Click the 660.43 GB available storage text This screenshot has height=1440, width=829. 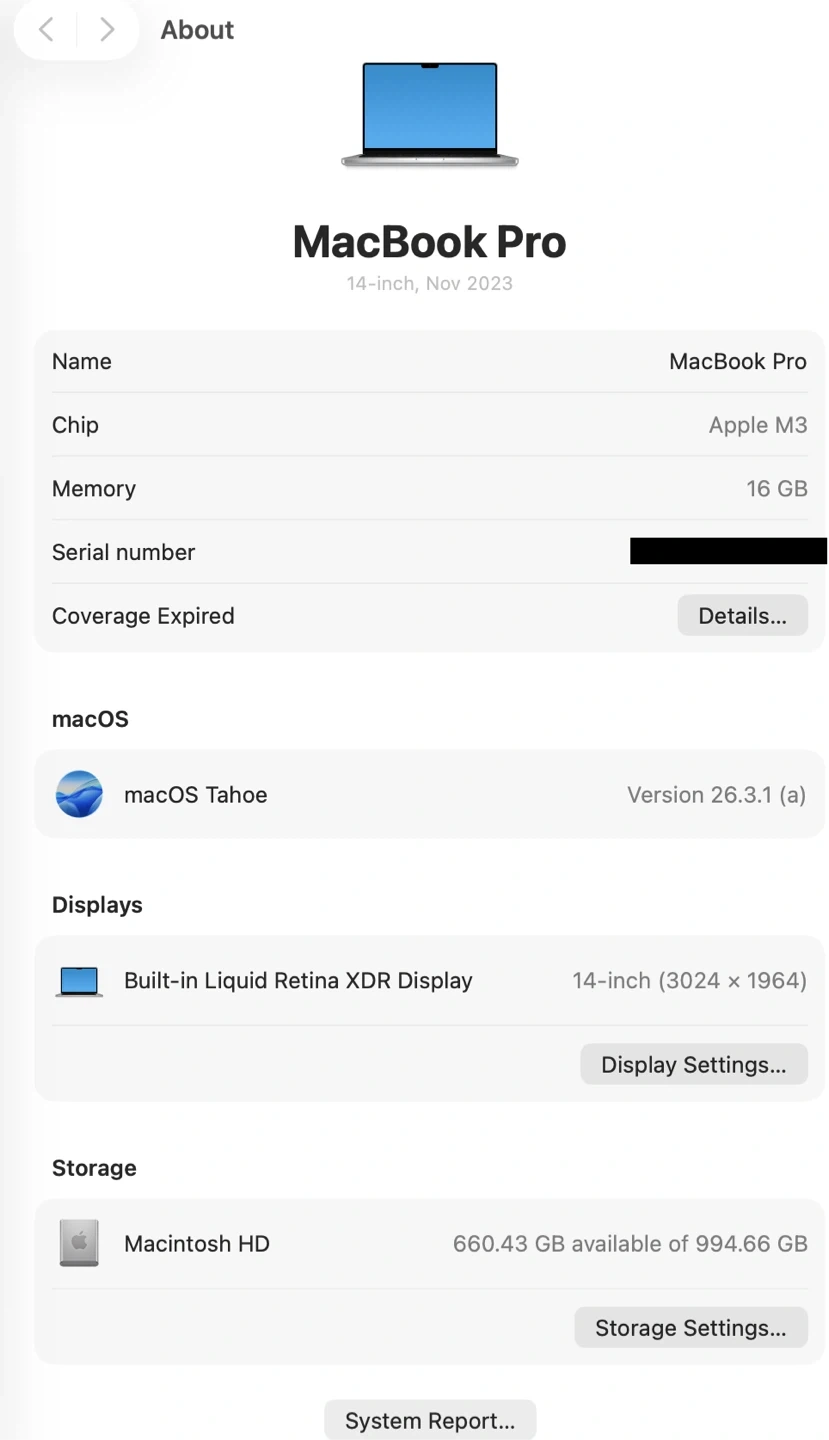point(629,1244)
